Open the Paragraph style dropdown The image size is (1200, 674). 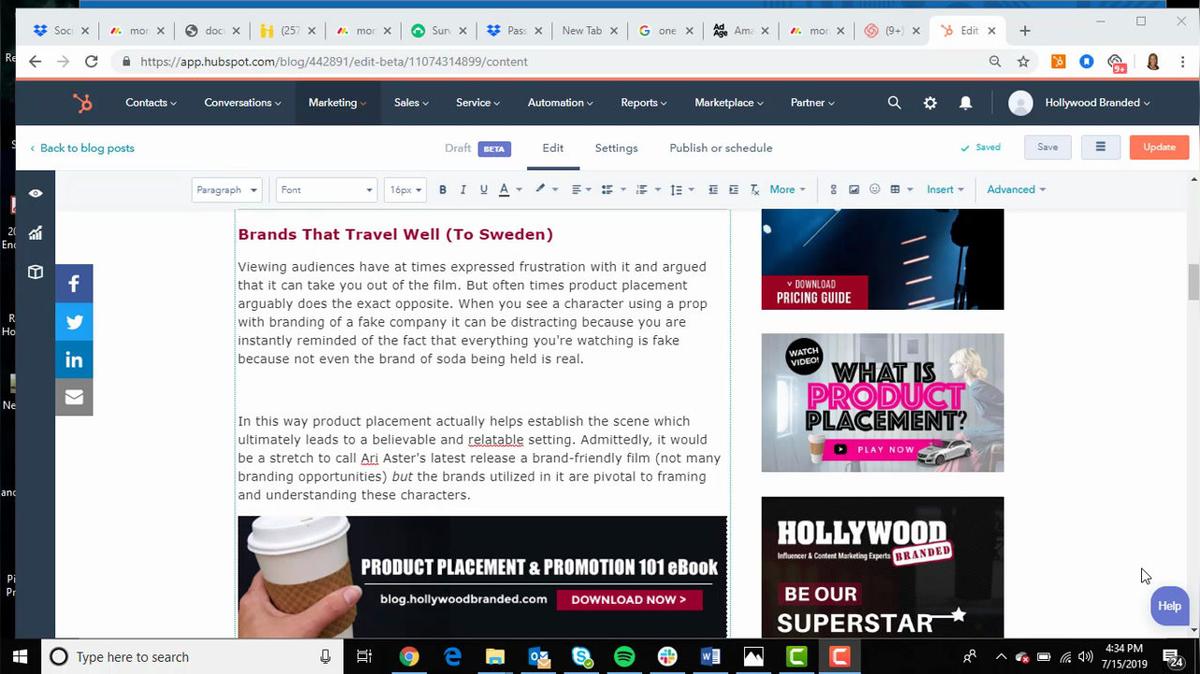coord(227,190)
